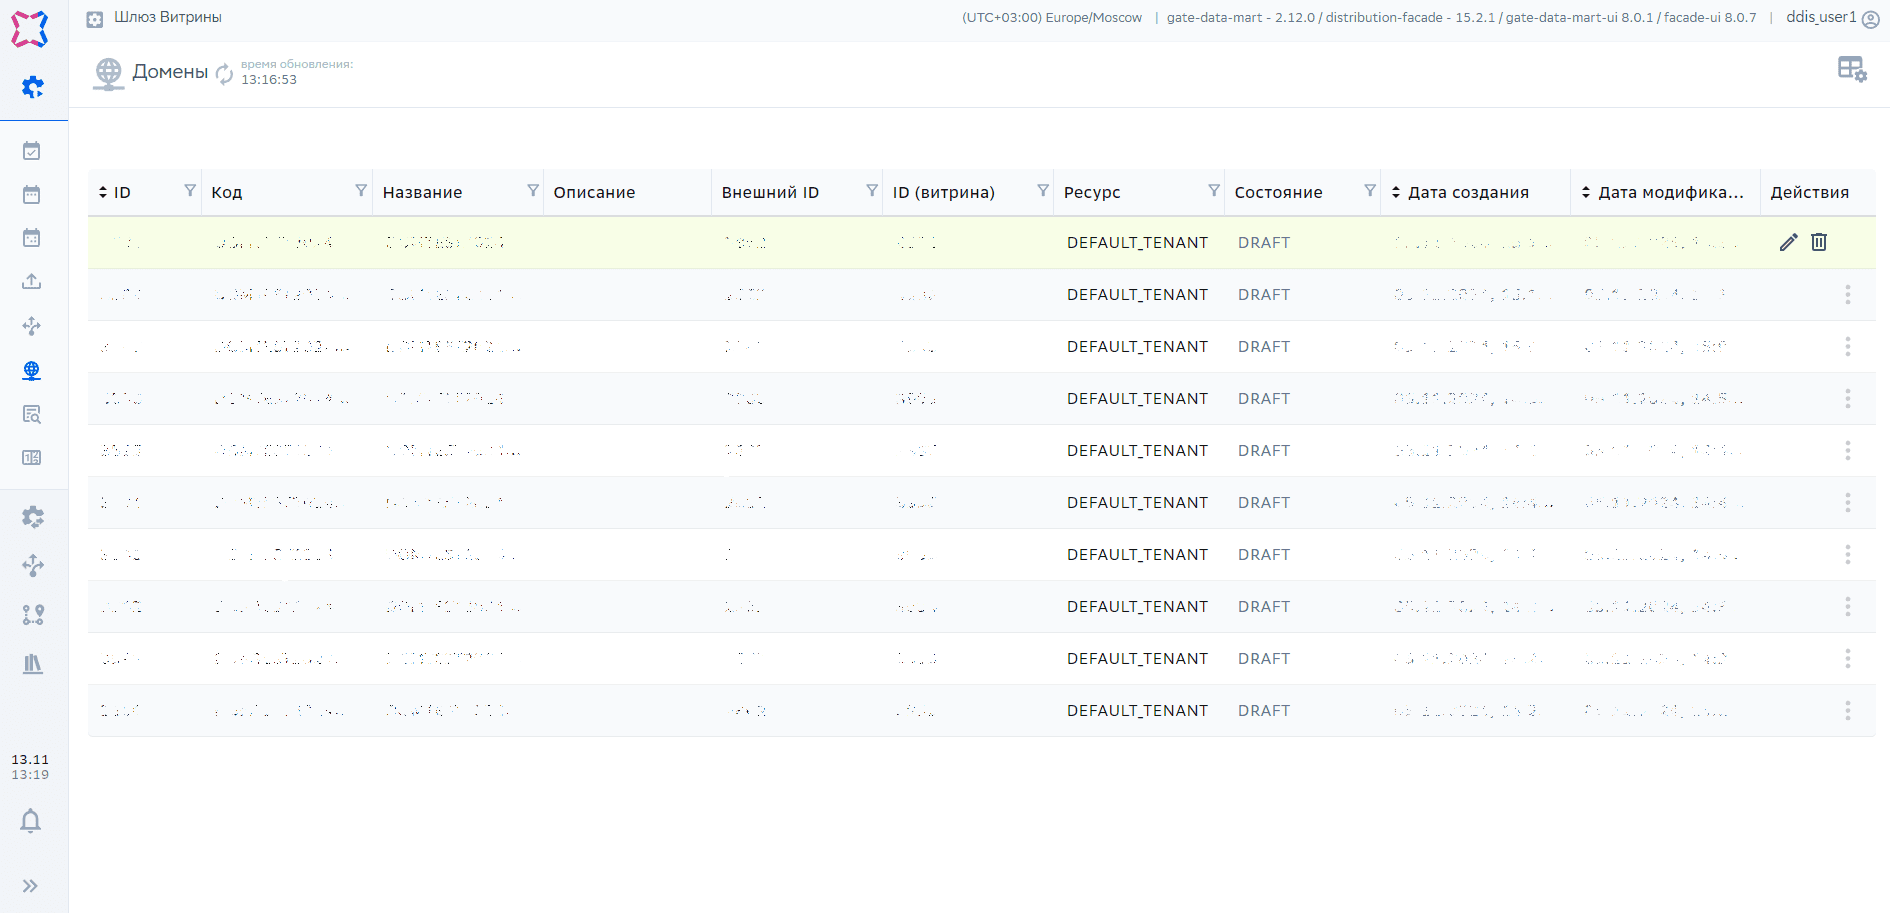
Task: Click the refresh icon next to Домены
Action: [225, 73]
